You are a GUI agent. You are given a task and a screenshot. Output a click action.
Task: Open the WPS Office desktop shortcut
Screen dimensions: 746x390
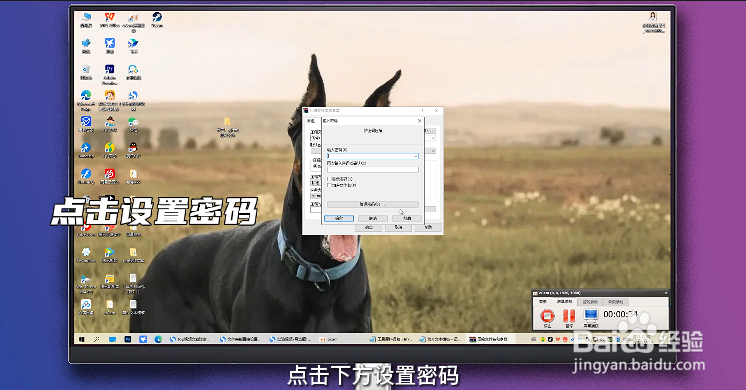pyautogui.click(x=110, y=20)
